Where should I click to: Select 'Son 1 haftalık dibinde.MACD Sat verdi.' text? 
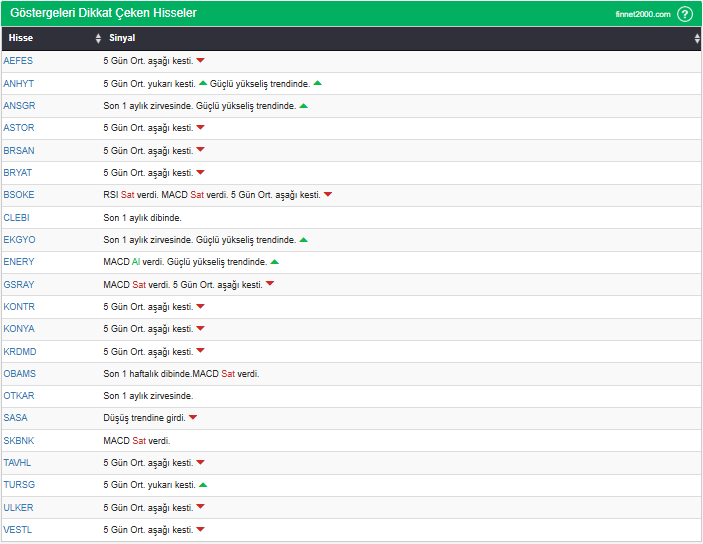pyautogui.click(x=181, y=374)
